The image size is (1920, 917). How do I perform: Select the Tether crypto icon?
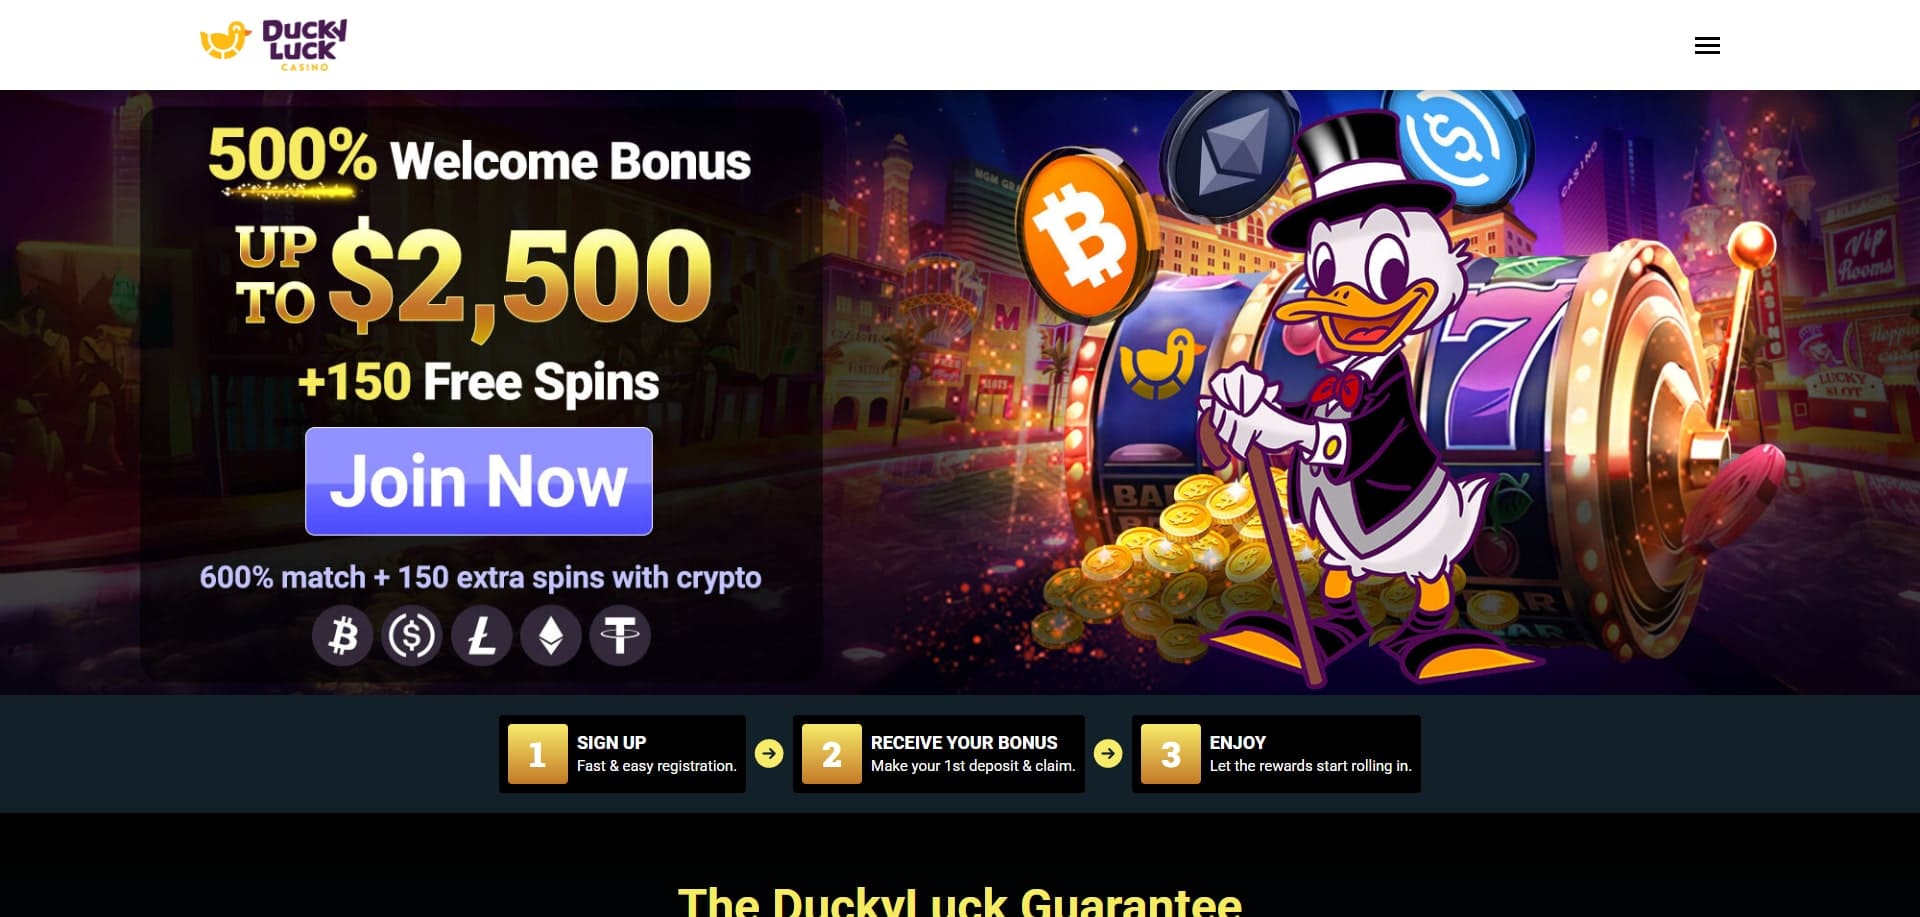620,635
